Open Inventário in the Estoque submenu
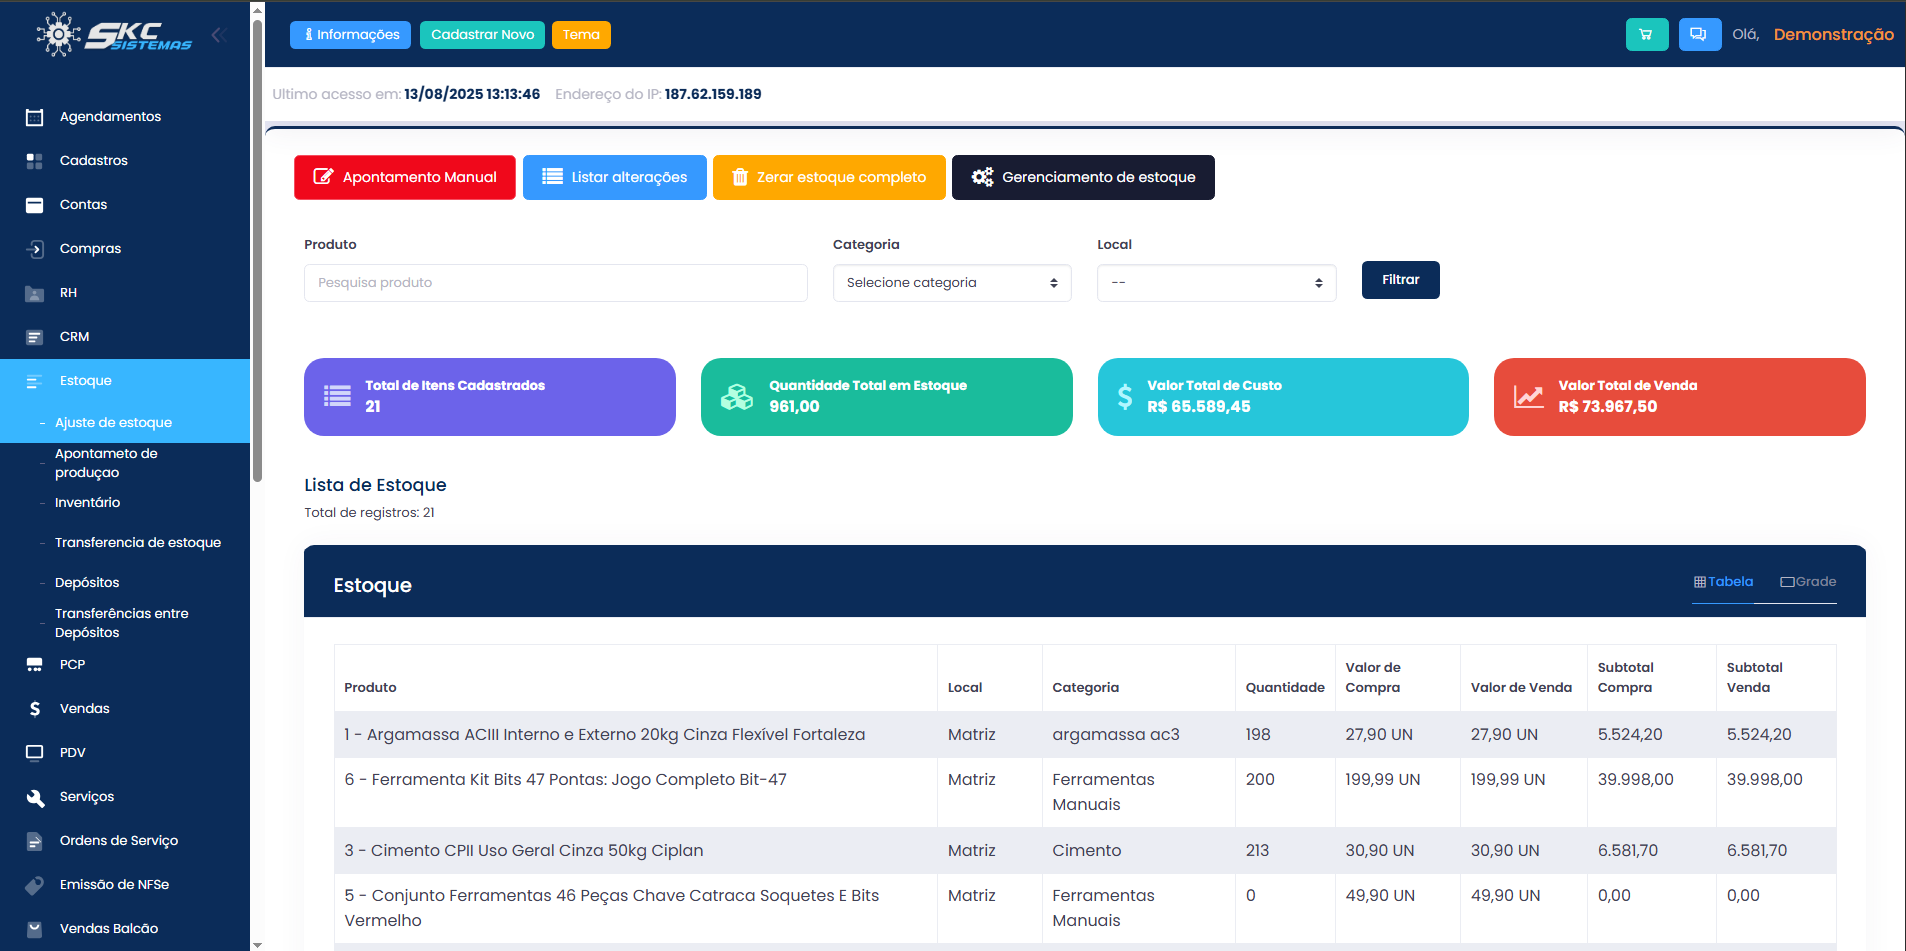Screen dimensions: 1906x951 coord(87,503)
